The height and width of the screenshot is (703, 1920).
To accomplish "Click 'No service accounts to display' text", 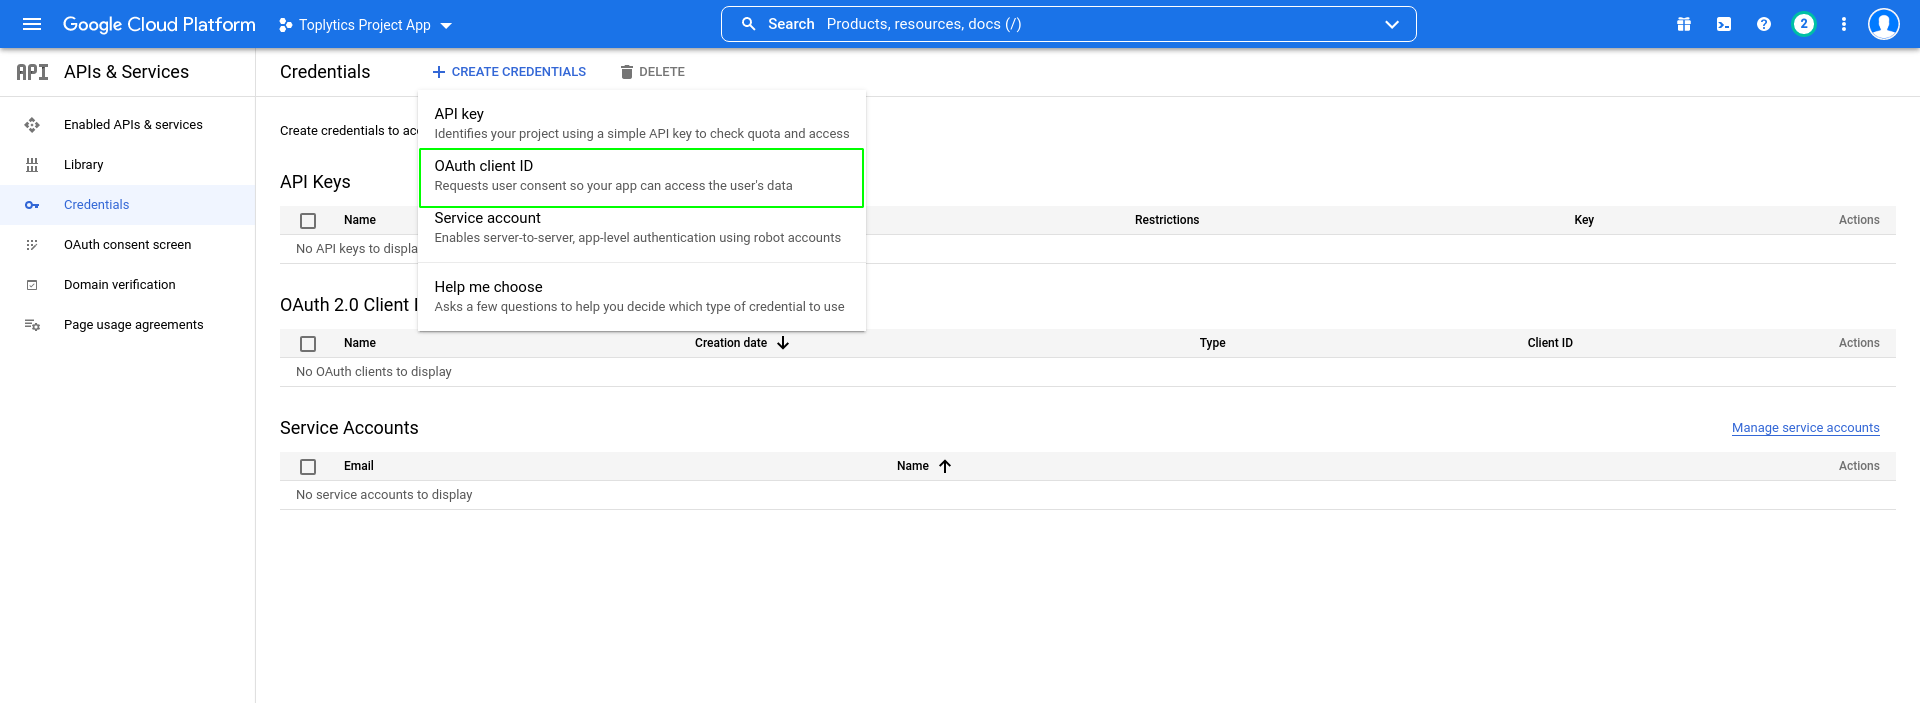I will click(384, 495).
